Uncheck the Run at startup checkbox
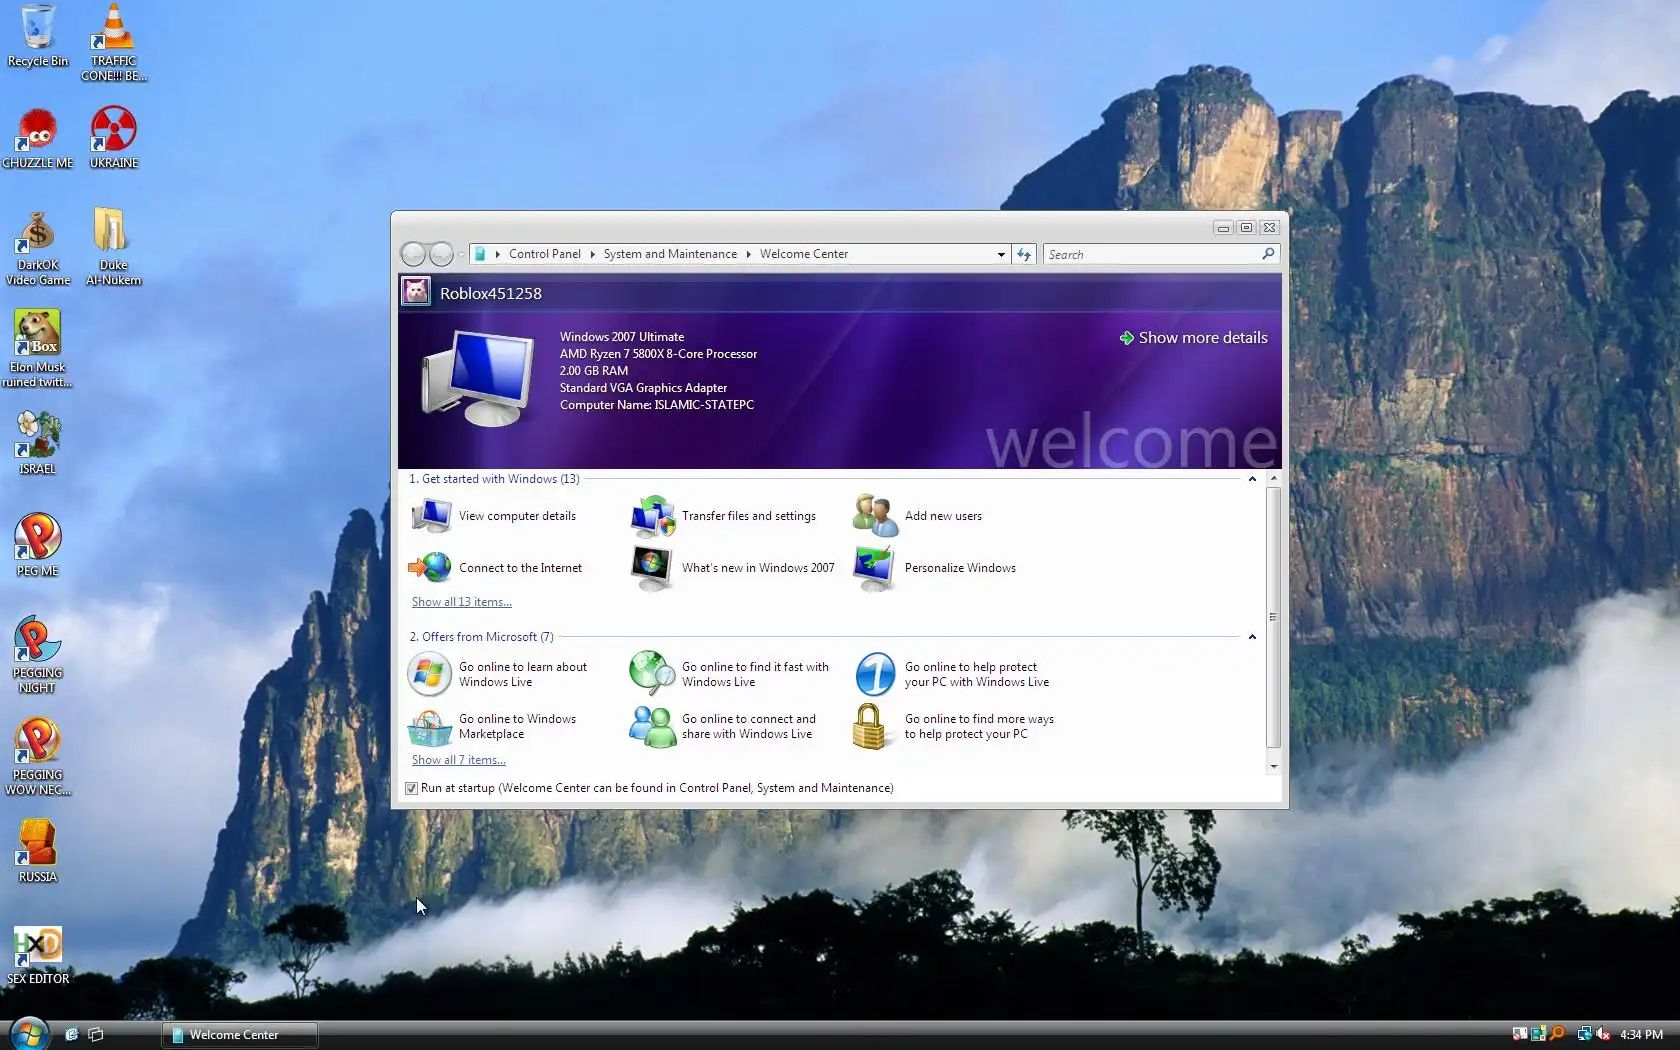This screenshot has width=1680, height=1050. pyautogui.click(x=411, y=788)
